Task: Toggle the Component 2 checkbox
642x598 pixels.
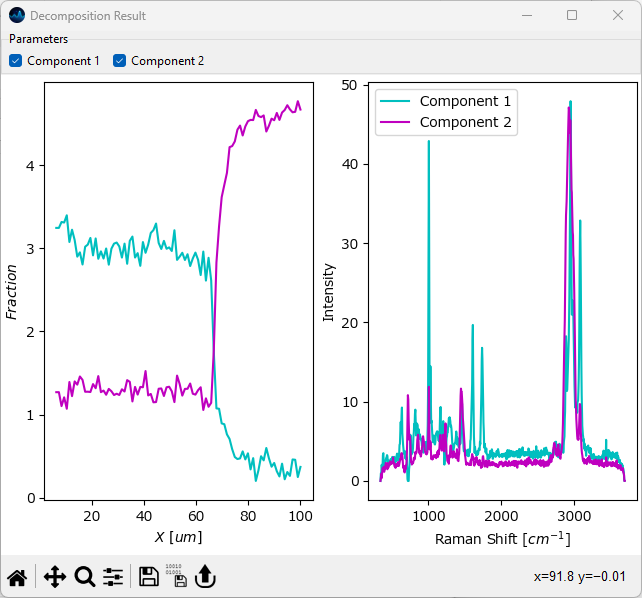Action: pyautogui.click(x=120, y=61)
